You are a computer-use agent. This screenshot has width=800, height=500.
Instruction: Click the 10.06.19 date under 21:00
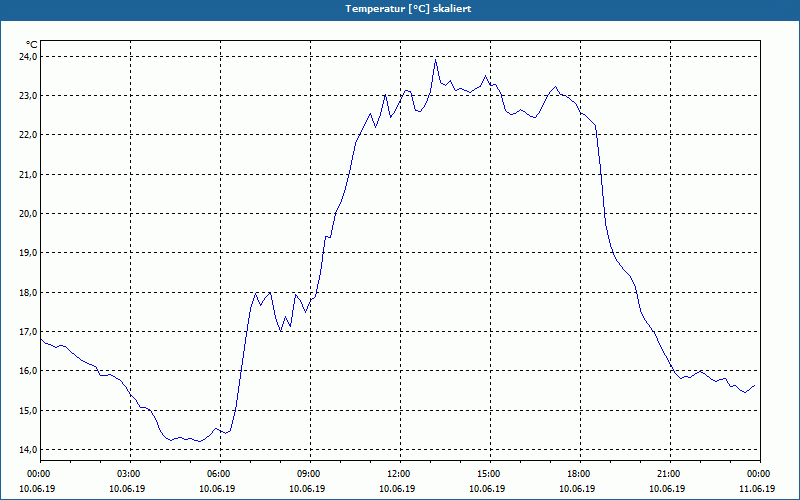pyautogui.click(x=667, y=489)
